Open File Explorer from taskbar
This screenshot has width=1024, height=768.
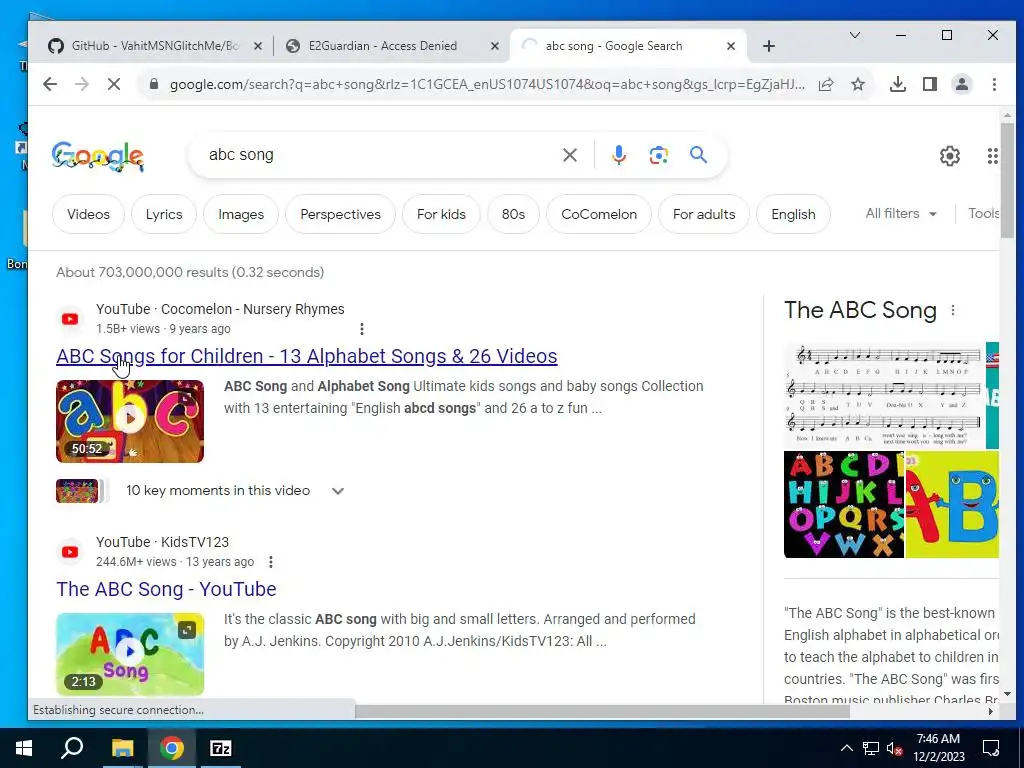[x=122, y=748]
